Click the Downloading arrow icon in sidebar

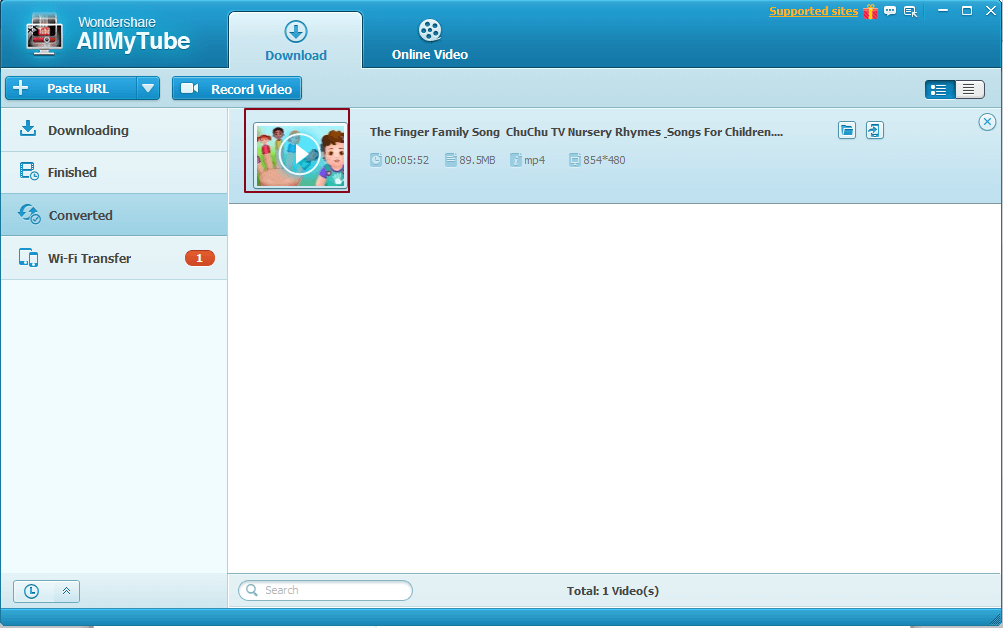click(x=28, y=129)
